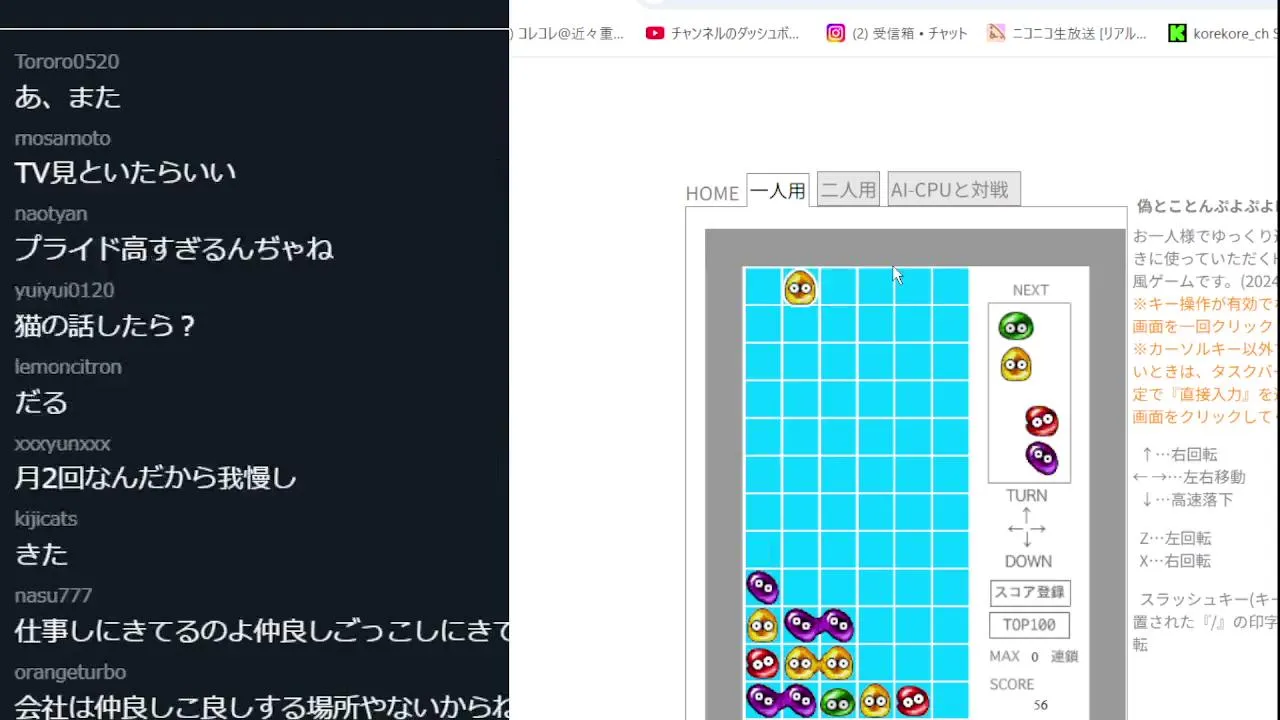
Task: Open the YouTube channel dashboard bookmark
Action: (x=723, y=33)
